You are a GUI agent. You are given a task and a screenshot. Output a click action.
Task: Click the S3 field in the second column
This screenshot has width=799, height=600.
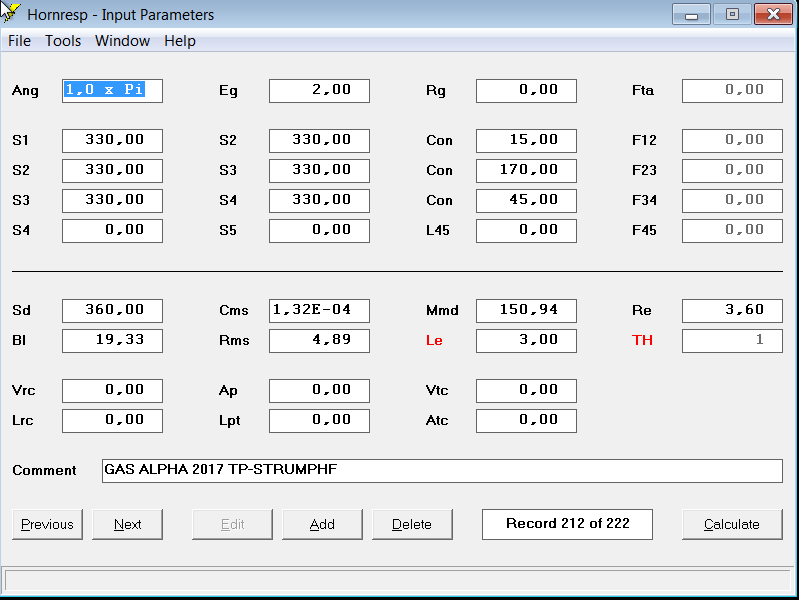coord(319,171)
